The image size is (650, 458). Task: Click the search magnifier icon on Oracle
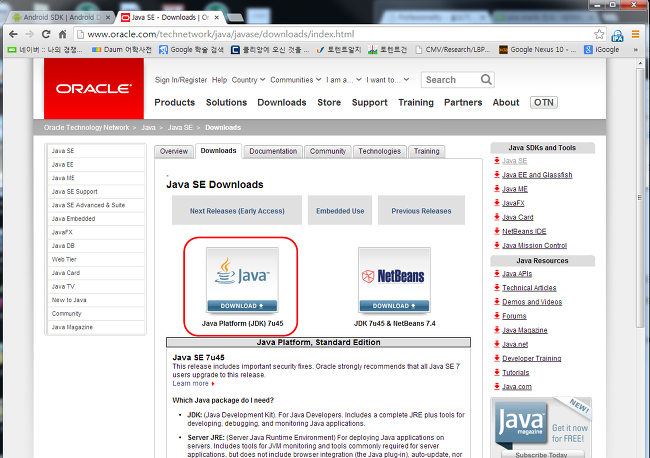pyautogui.click(x=486, y=79)
